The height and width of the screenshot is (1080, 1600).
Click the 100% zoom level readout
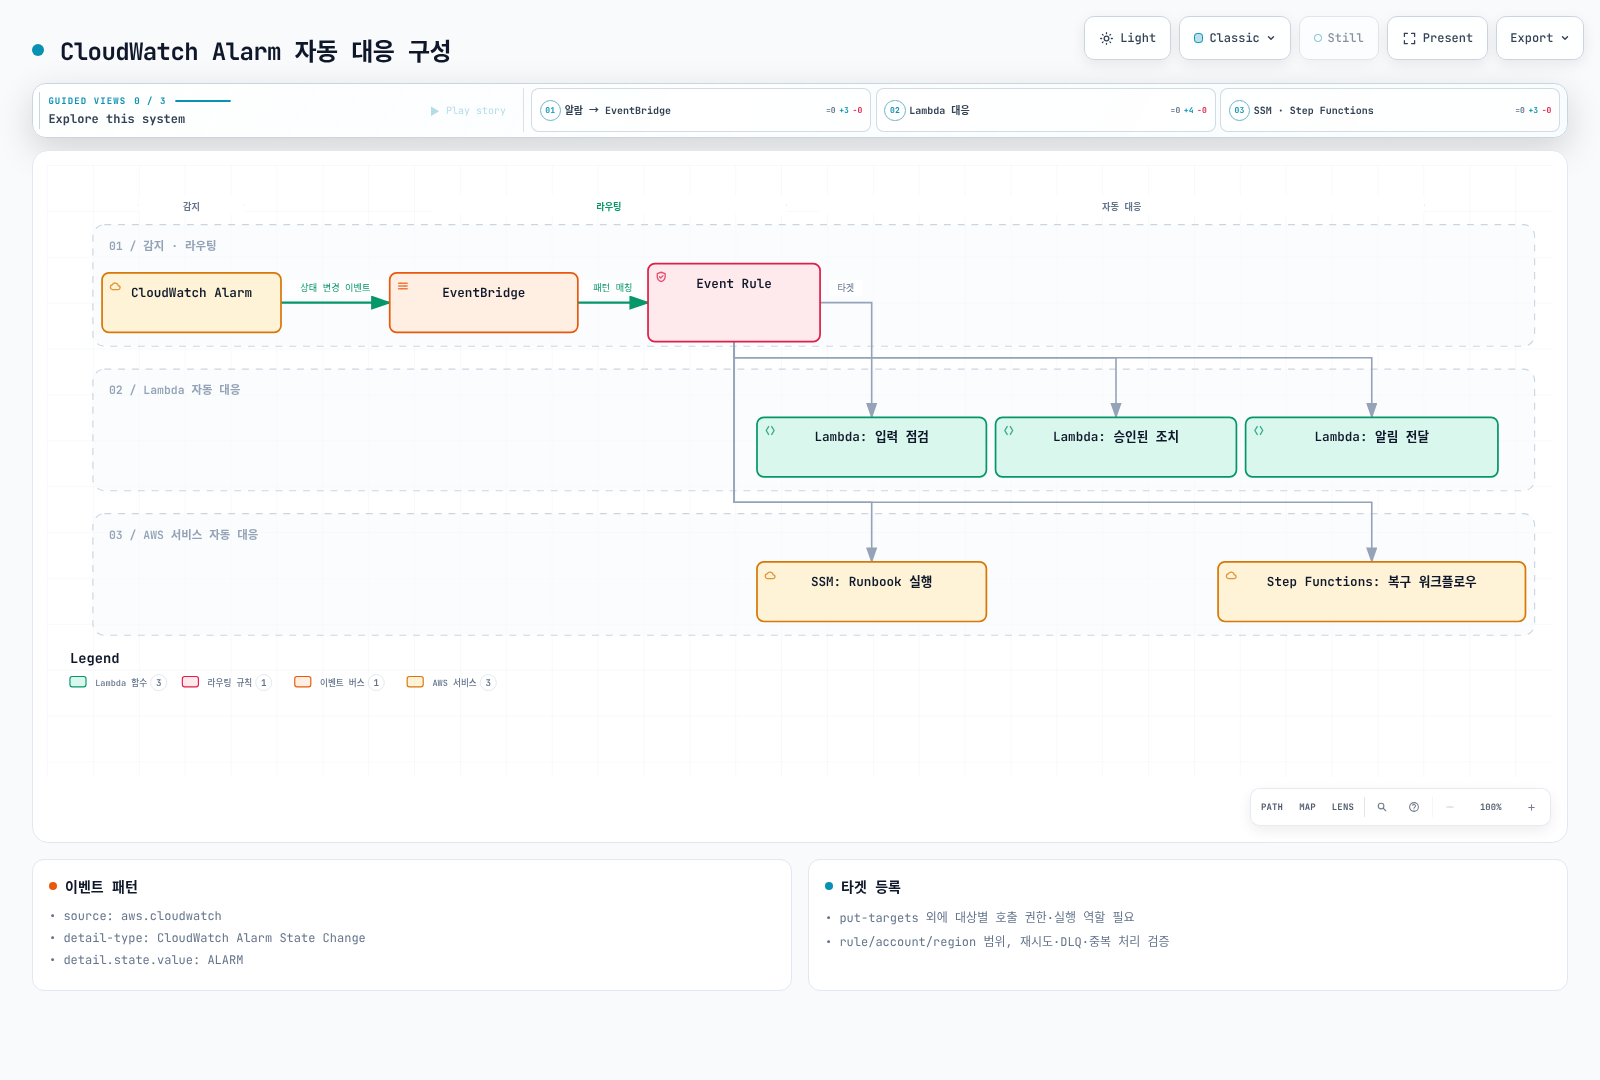[x=1491, y=807]
